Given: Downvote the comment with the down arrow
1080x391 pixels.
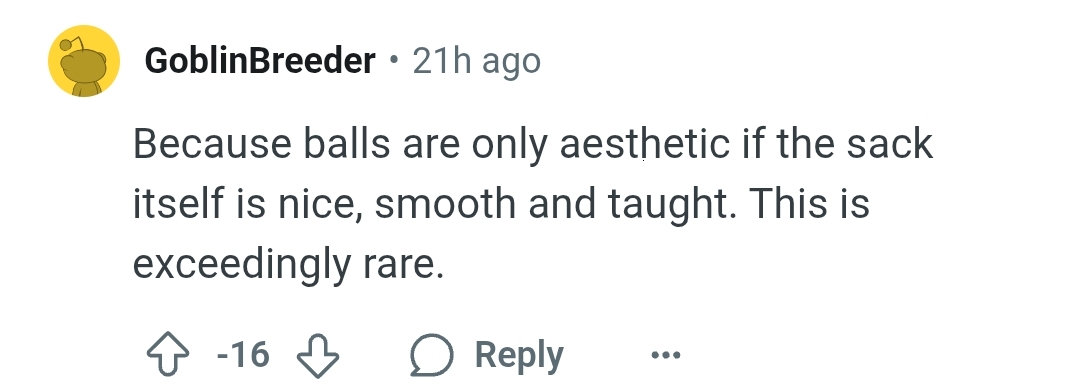Looking at the screenshot, I should 318,355.
